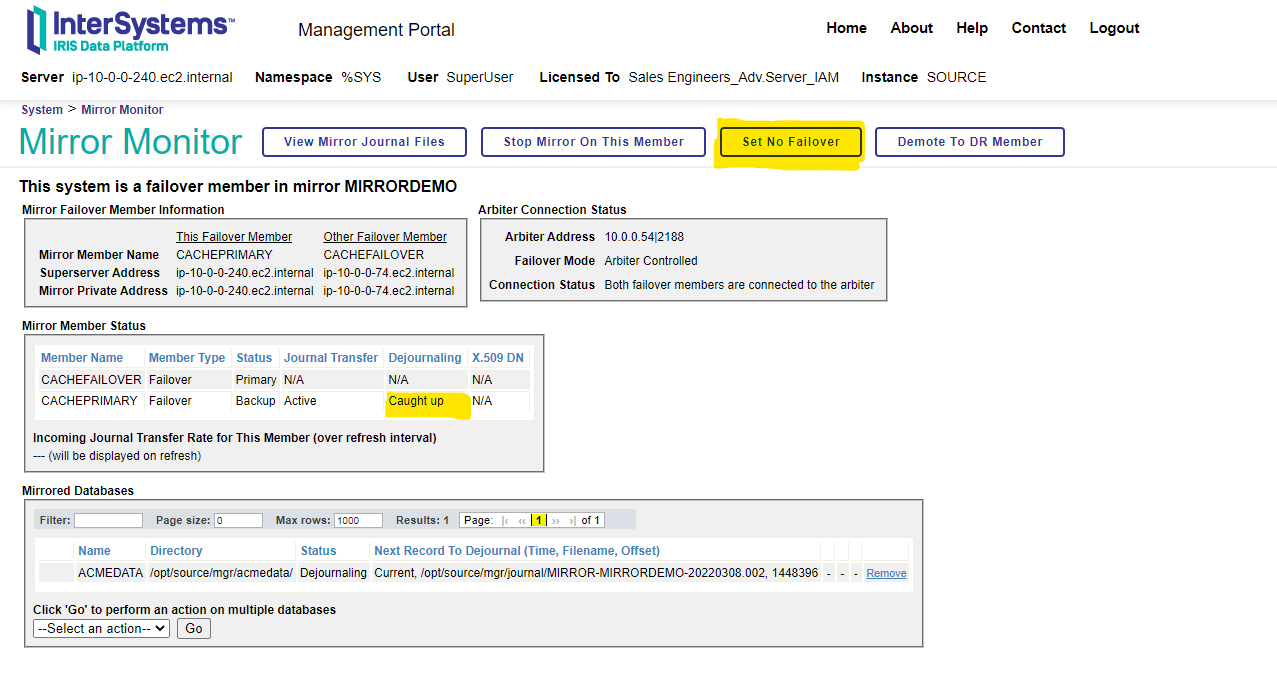
Task: Open the Help menu item
Action: pyautogui.click(x=971, y=28)
